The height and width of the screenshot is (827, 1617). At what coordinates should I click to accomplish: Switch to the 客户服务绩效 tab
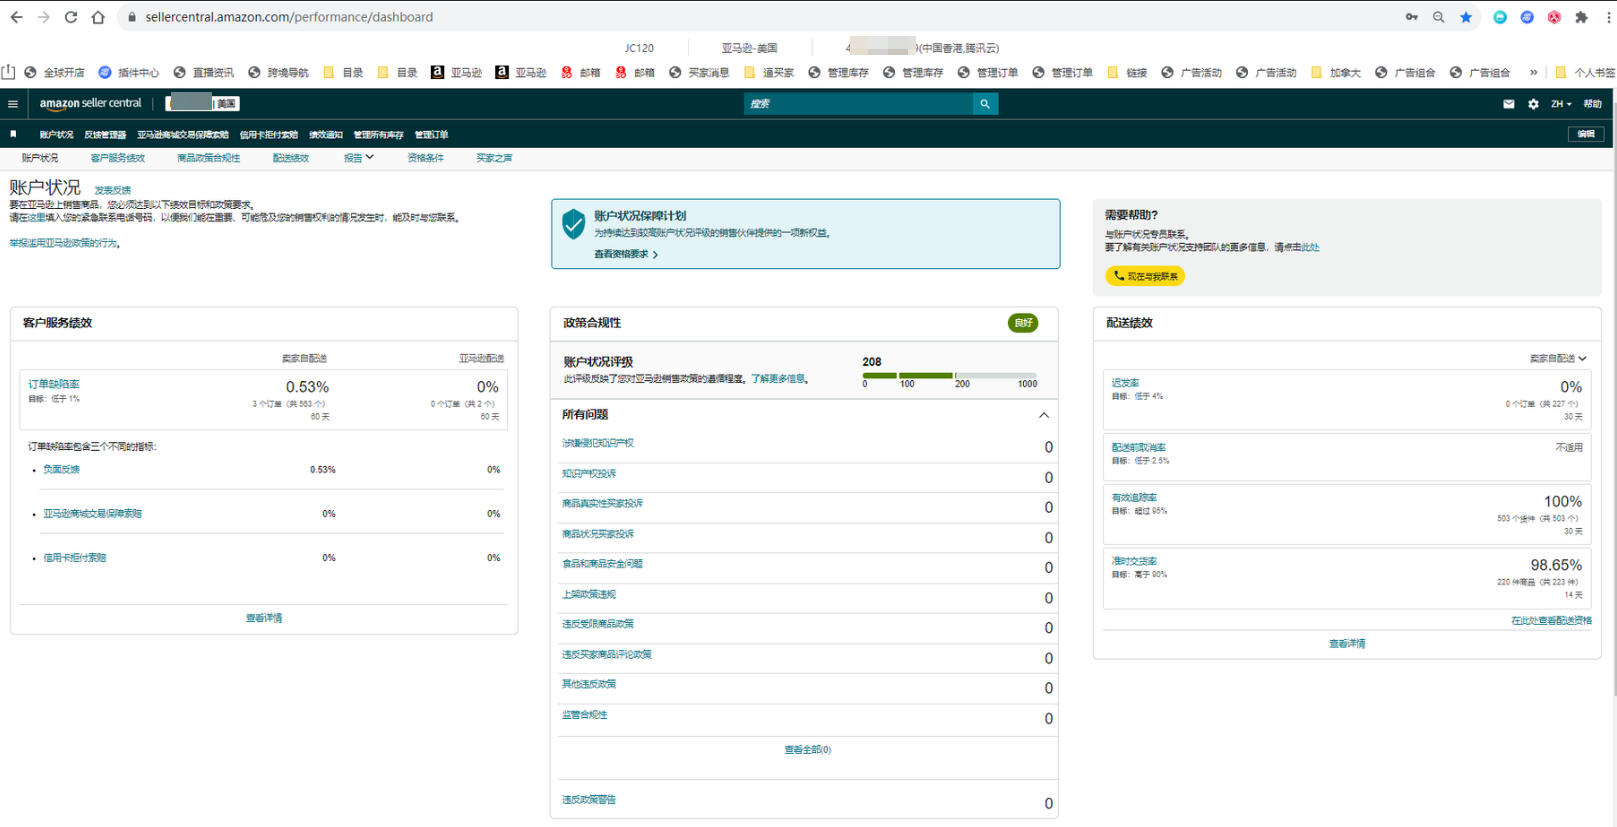(117, 158)
